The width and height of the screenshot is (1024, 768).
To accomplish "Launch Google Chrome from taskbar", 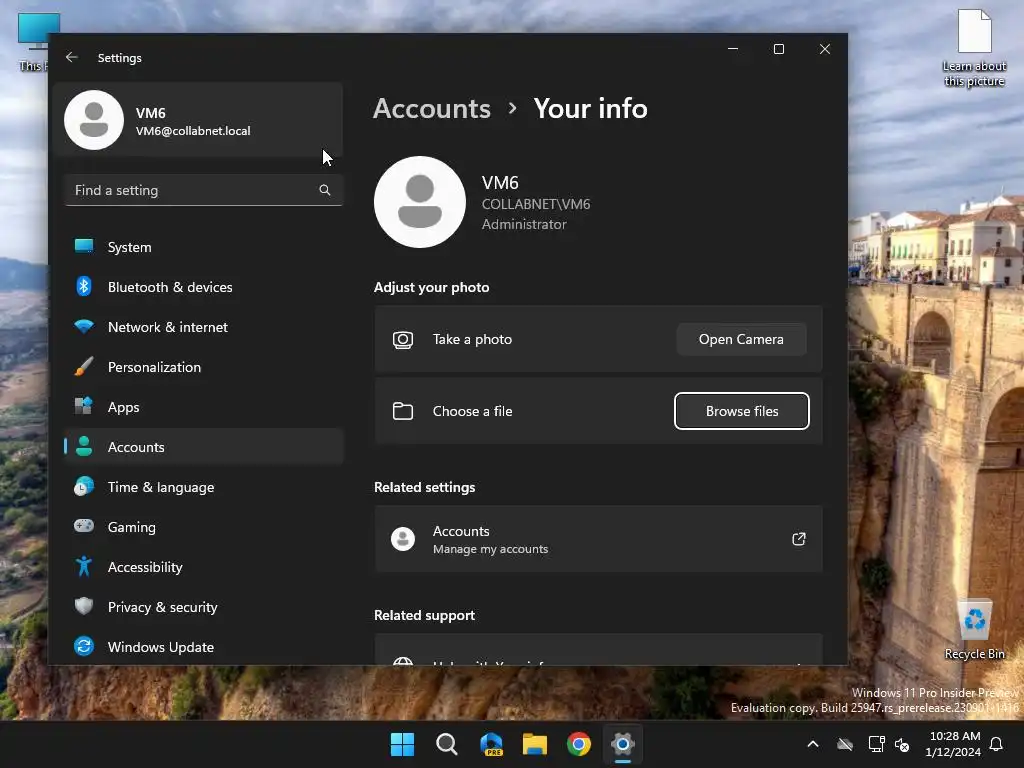I will pos(579,744).
